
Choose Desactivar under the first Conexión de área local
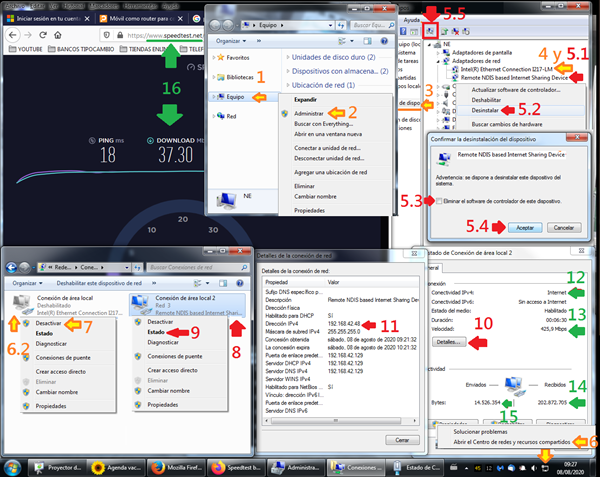48,323
